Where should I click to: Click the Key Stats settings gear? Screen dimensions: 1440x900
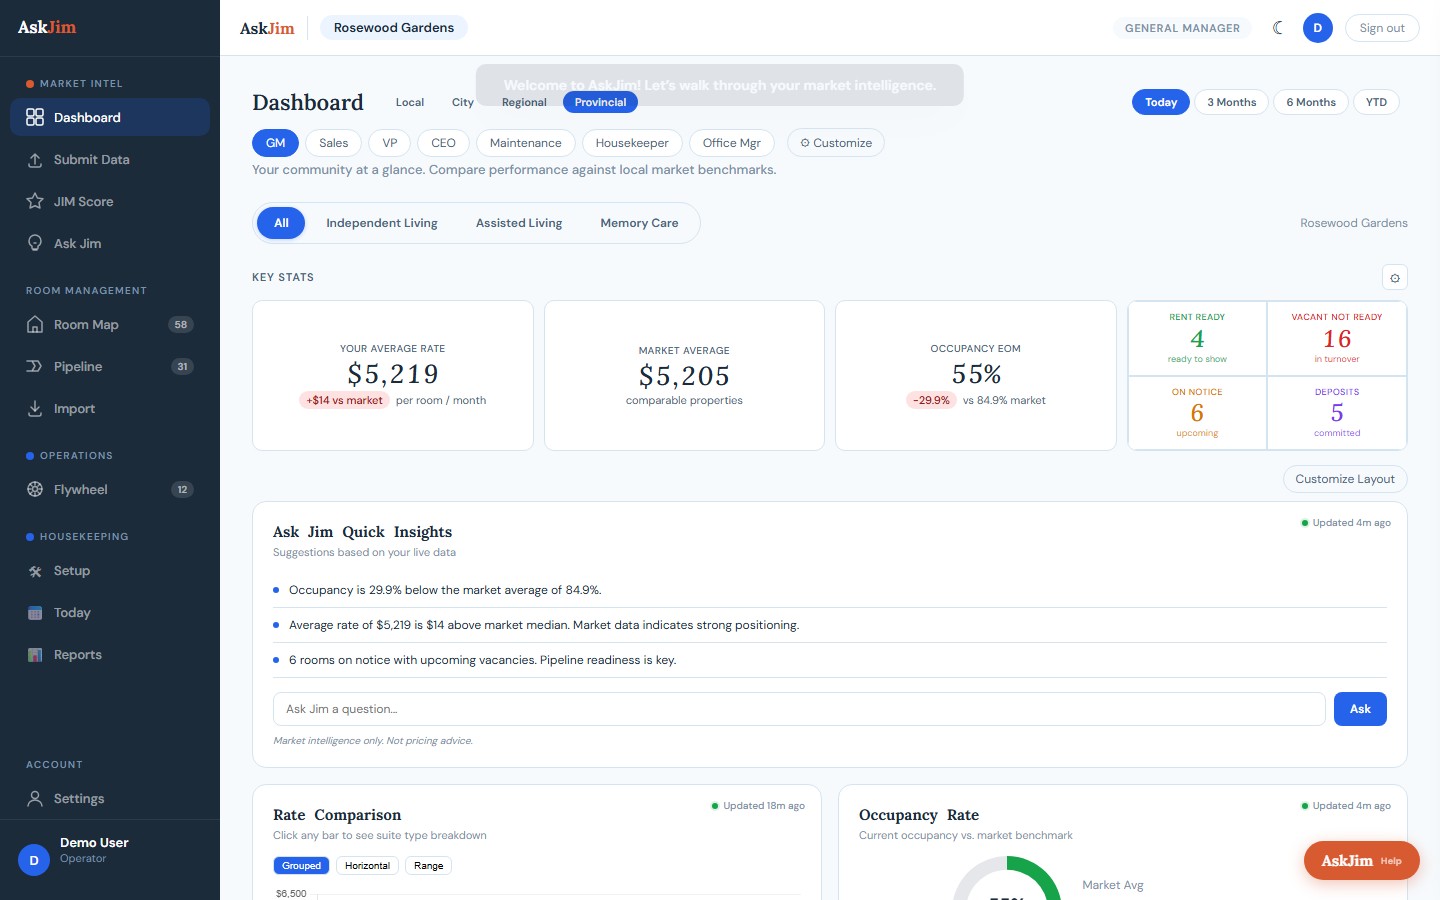coord(1395,277)
